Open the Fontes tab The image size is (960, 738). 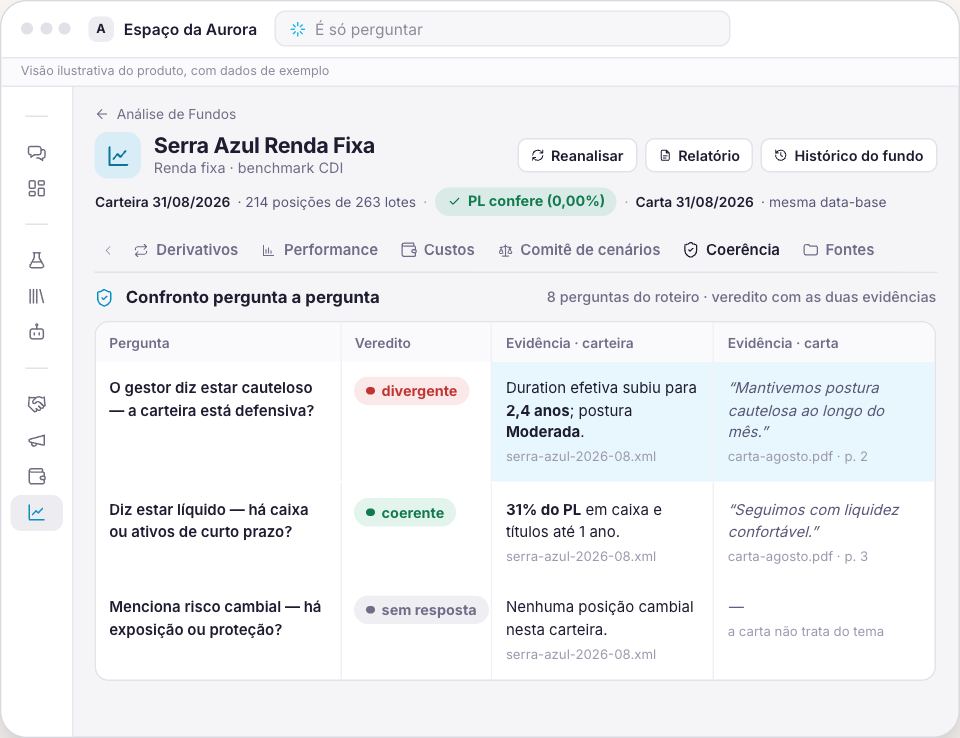839,250
